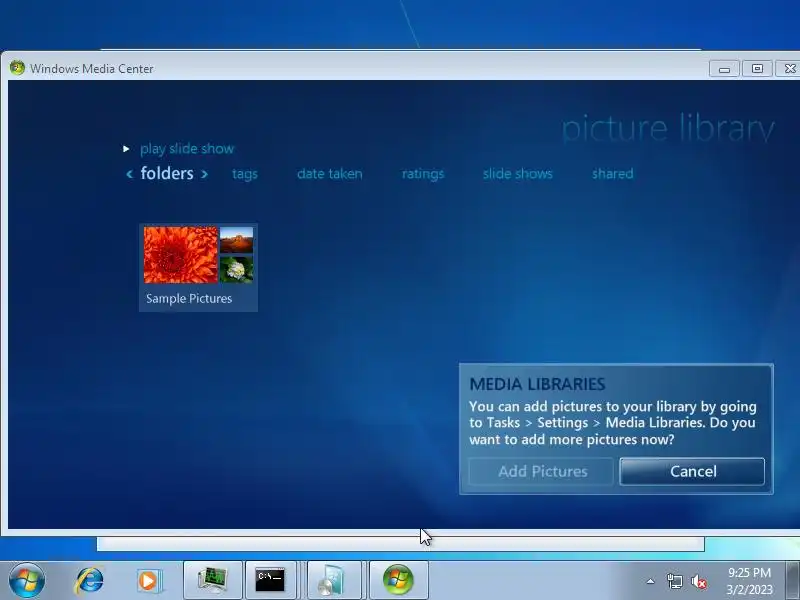Viewport: 800px width, 600px height.
Task: Click the Show Desktop strip on the taskbar
Action: [792, 581]
